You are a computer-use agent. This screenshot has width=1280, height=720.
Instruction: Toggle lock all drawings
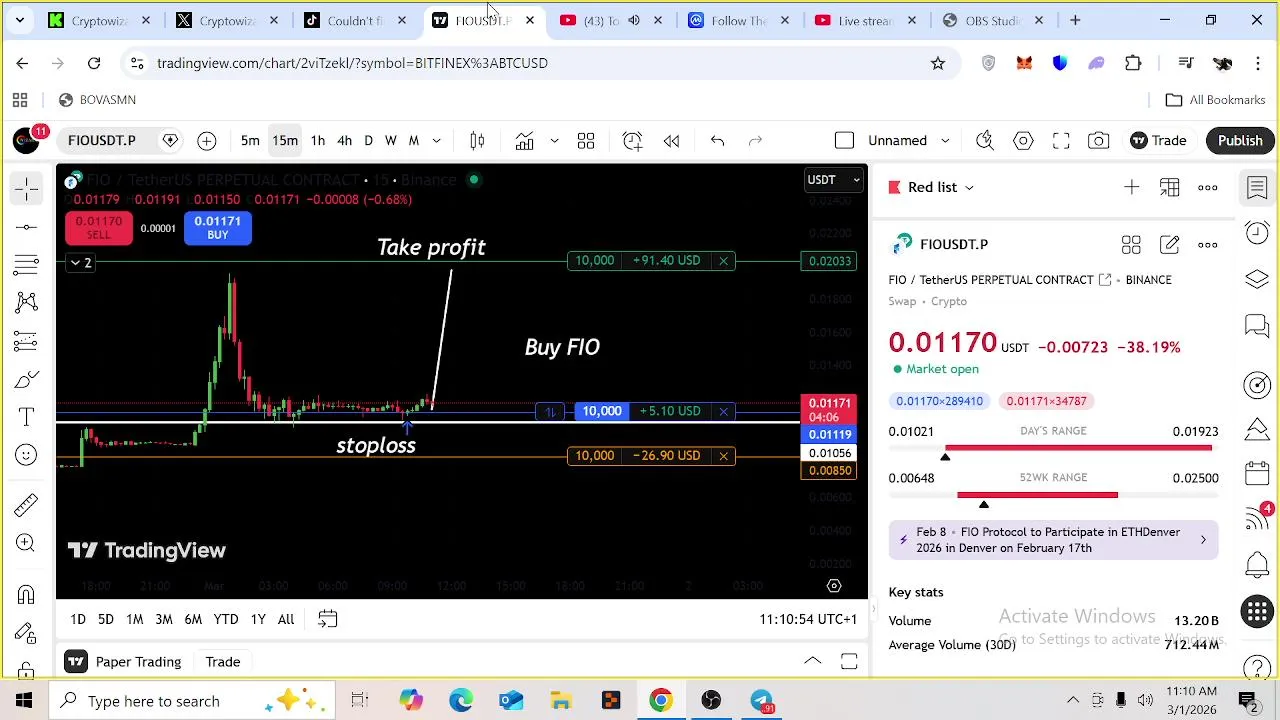pos(27,668)
